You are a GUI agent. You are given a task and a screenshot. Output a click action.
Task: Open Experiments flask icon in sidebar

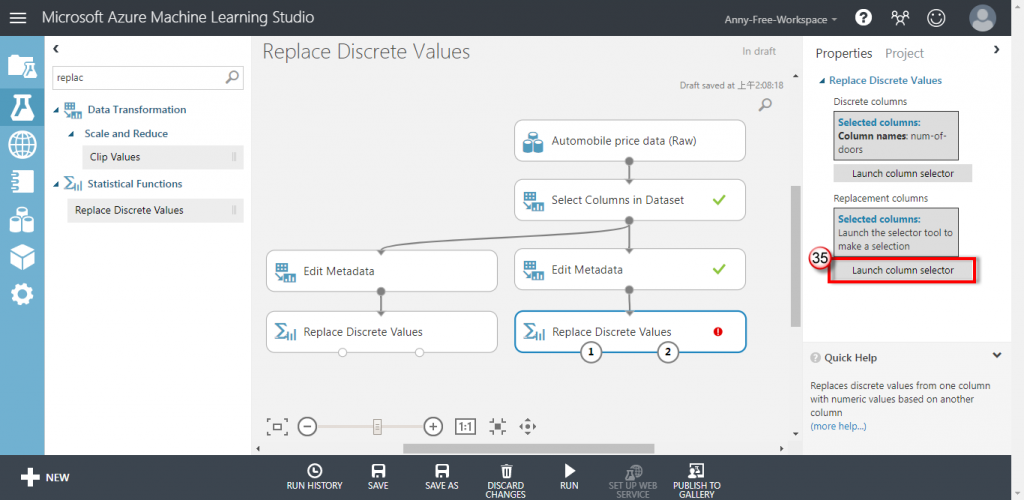(x=22, y=107)
